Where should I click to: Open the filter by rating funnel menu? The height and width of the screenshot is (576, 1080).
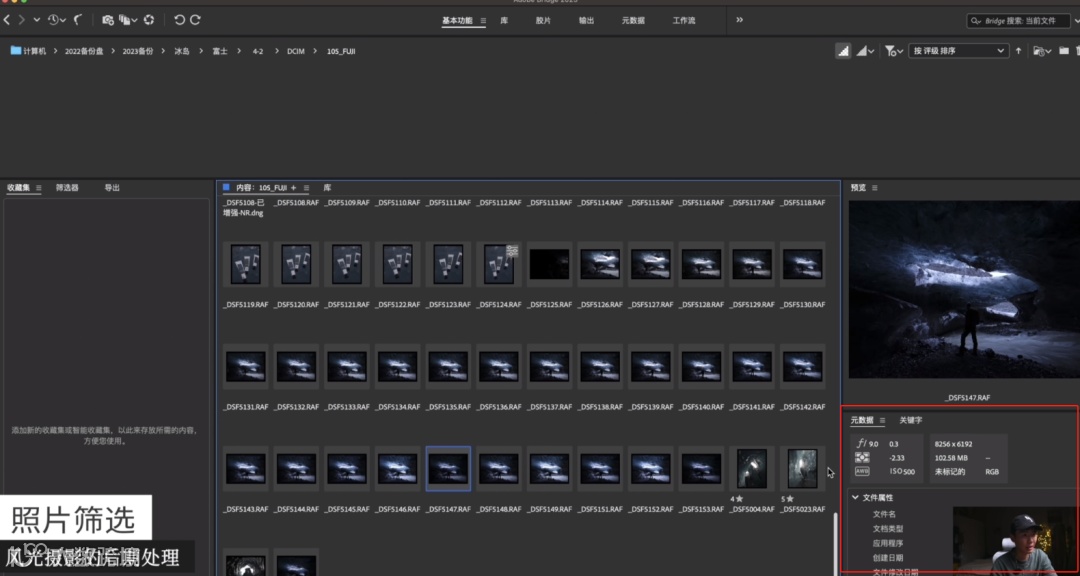point(894,51)
